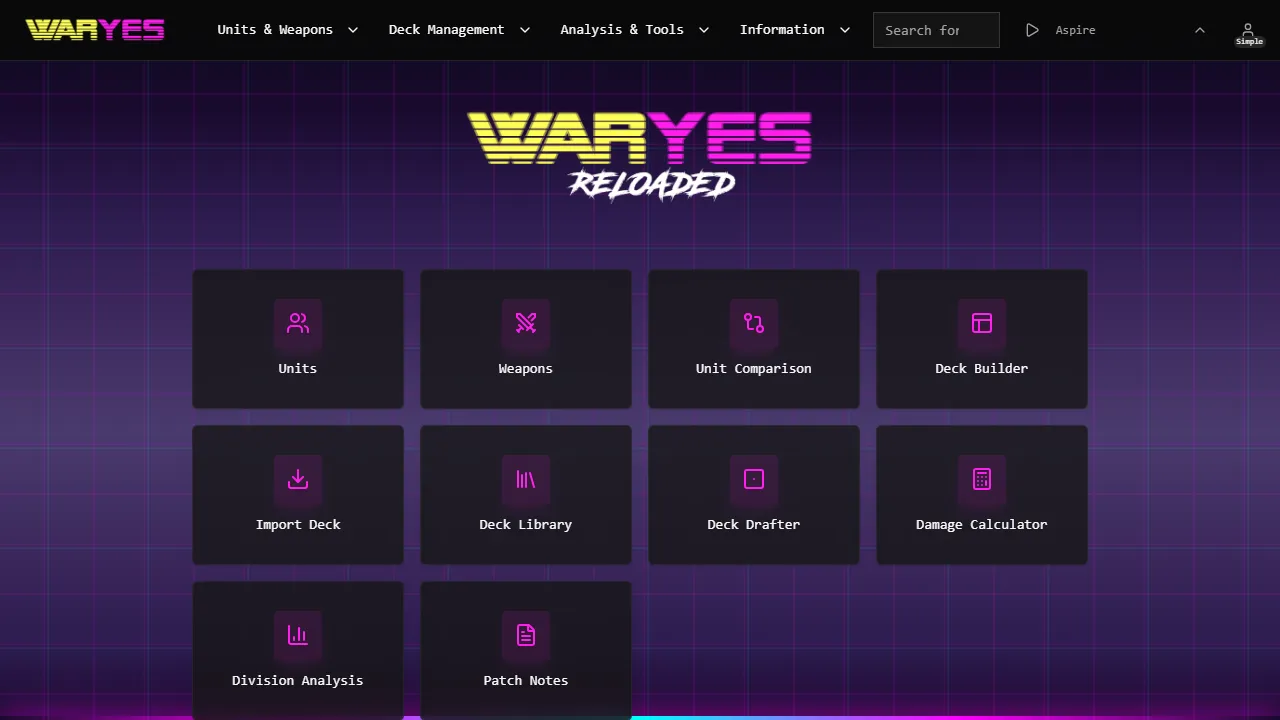Image resolution: width=1280 pixels, height=720 pixels.
Task: Click the Deck Drafter dice icon
Action: coord(754,479)
